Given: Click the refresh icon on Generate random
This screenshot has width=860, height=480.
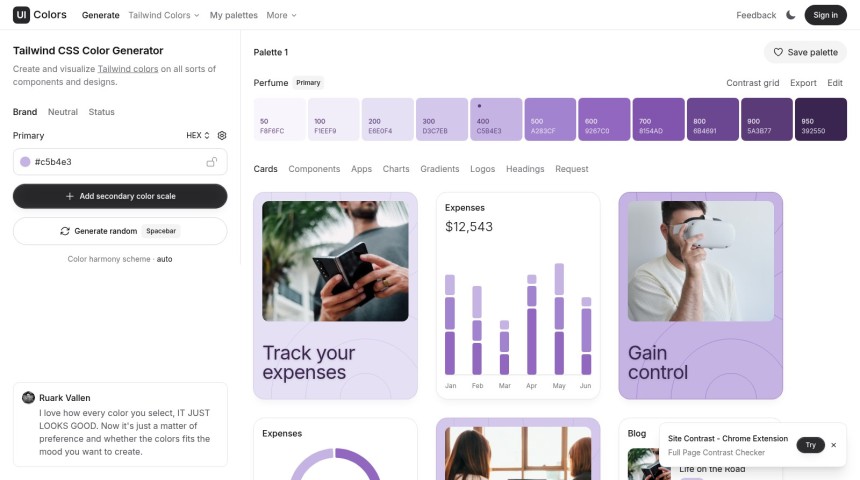Looking at the screenshot, I should [x=65, y=231].
